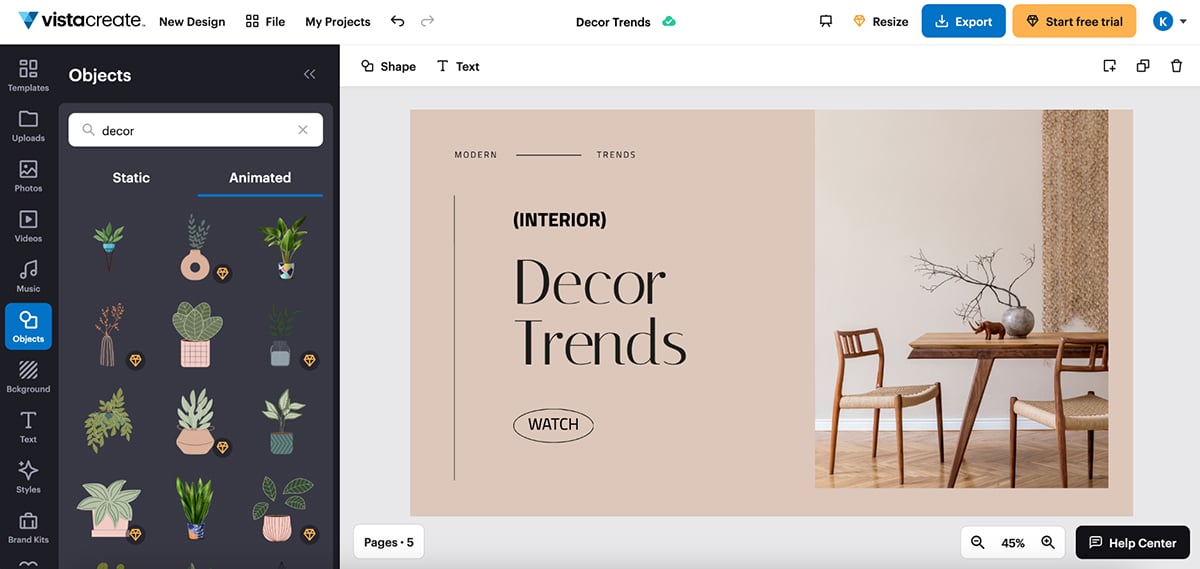The height and width of the screenshot is (569, 1200).
Task: Click the add page icon
Action: pos(1109,66)
